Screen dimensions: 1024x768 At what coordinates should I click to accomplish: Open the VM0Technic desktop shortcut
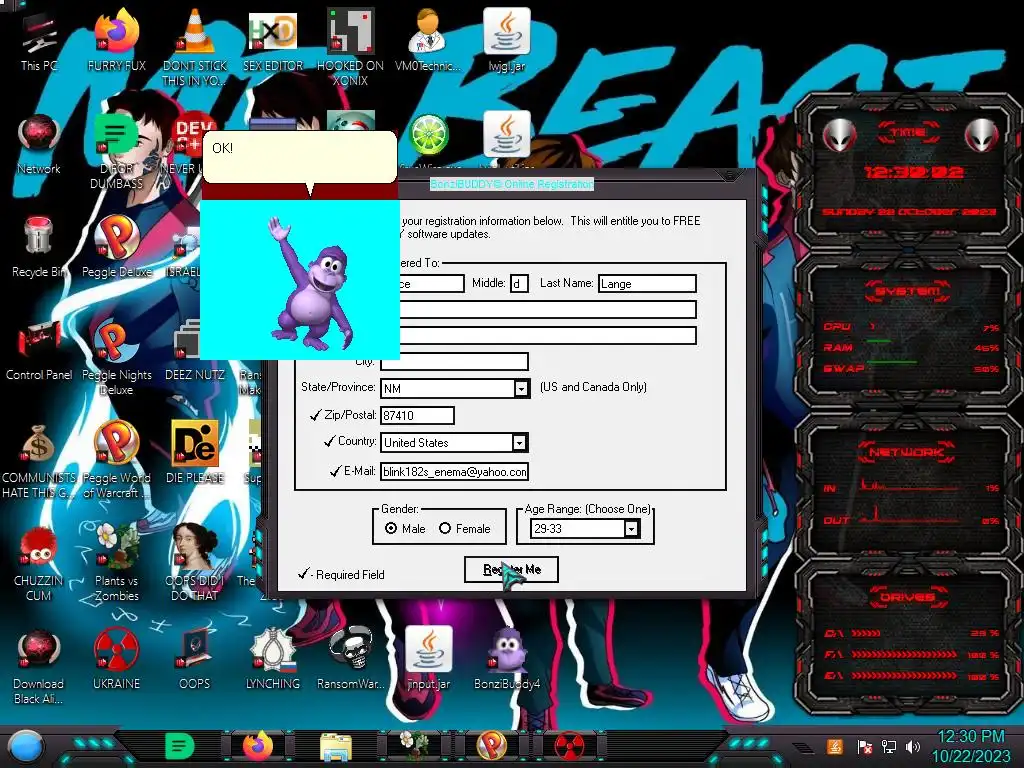pyautogui.click(x=428, y=42)
